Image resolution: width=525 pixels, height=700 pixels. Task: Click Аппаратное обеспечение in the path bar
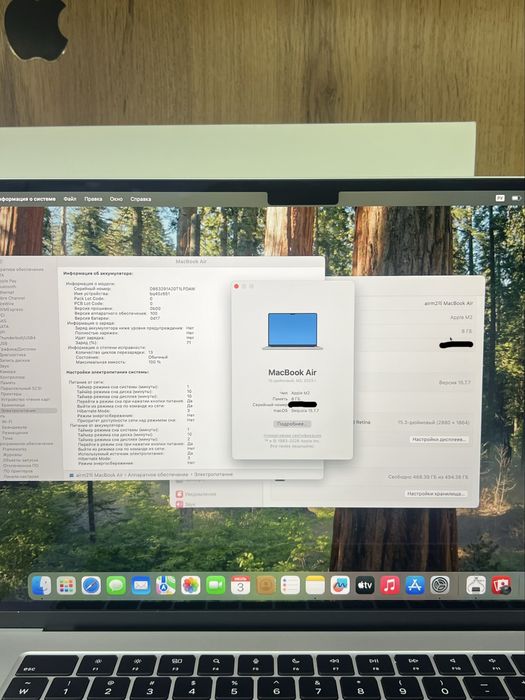[158, 475]
